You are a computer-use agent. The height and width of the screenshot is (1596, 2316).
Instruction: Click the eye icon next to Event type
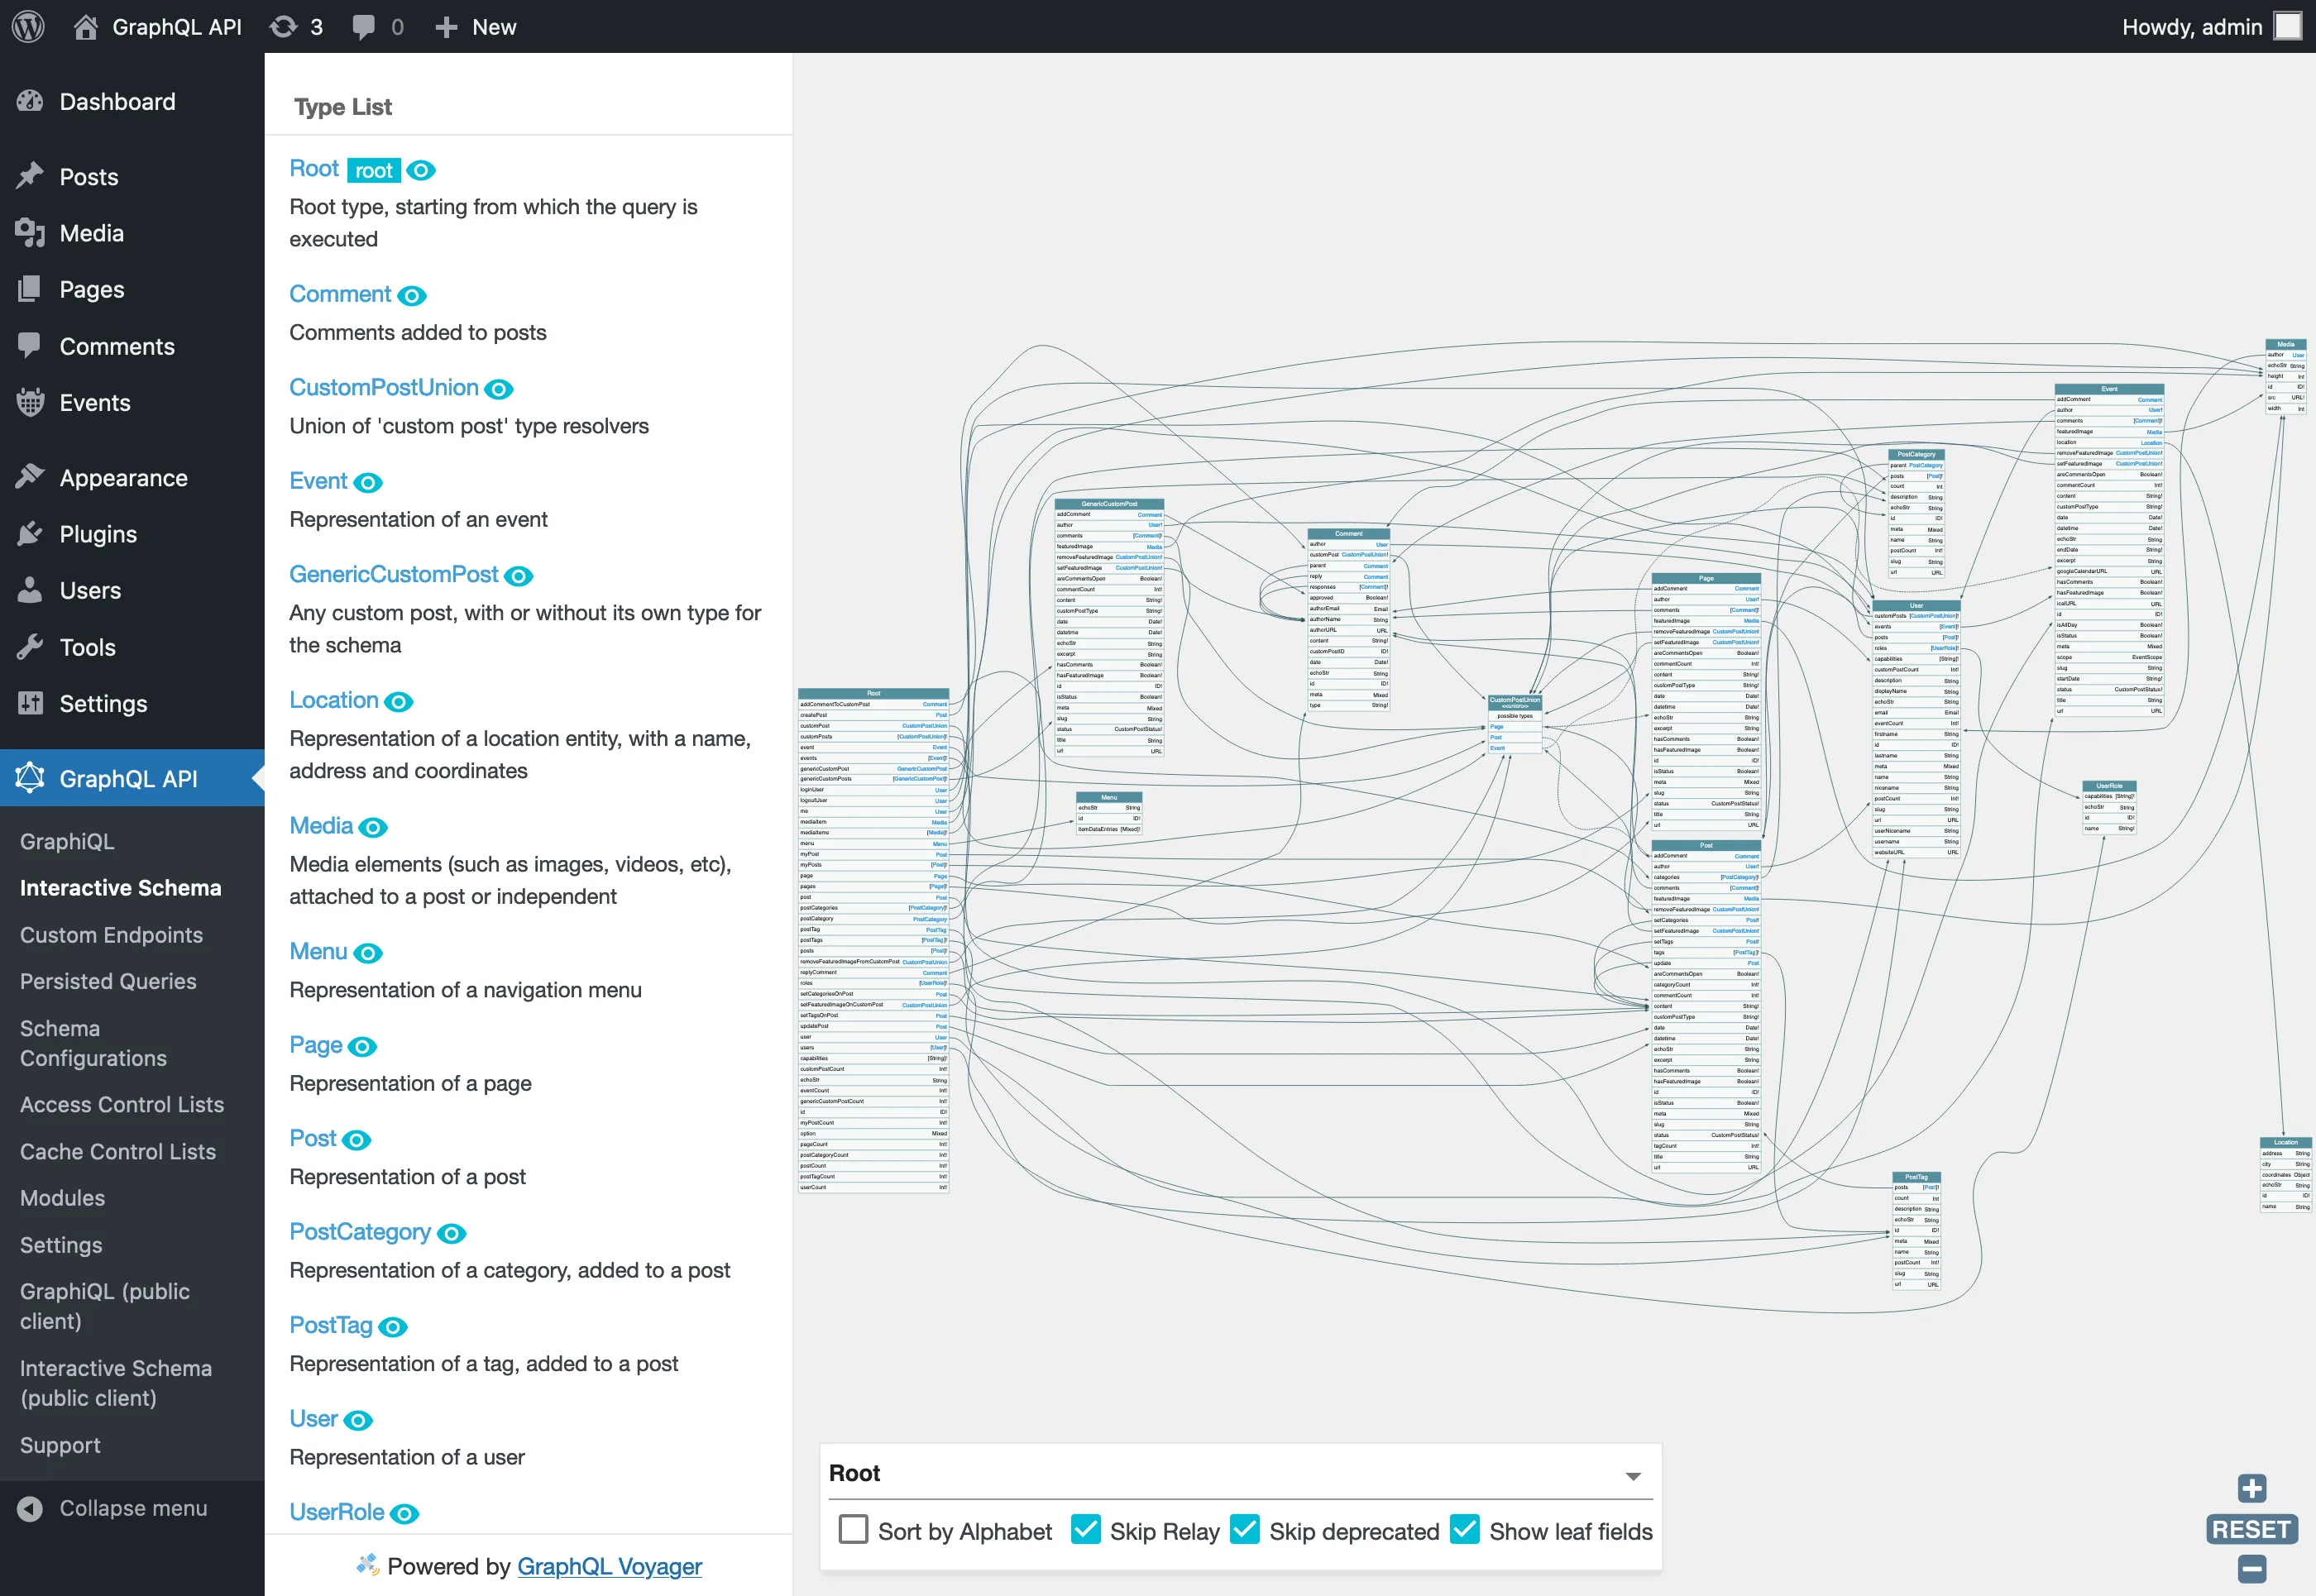point(368,483)
